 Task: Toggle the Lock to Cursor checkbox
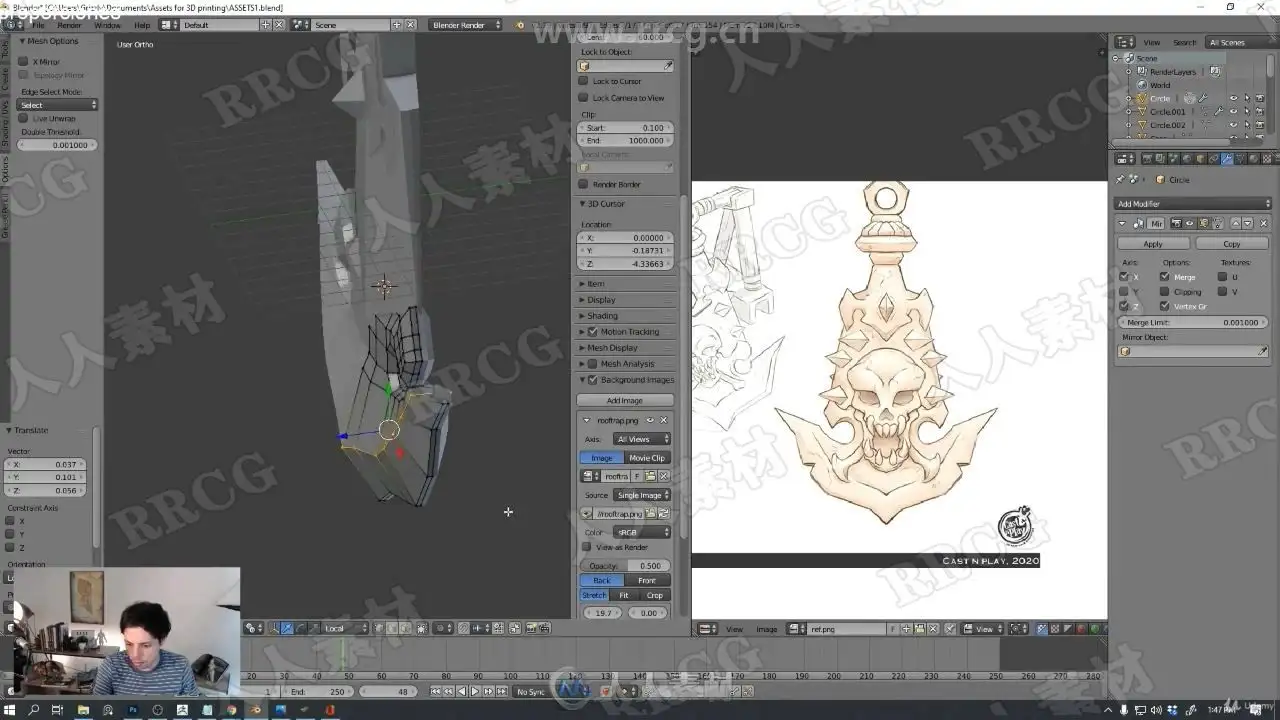tap(584, 82)
